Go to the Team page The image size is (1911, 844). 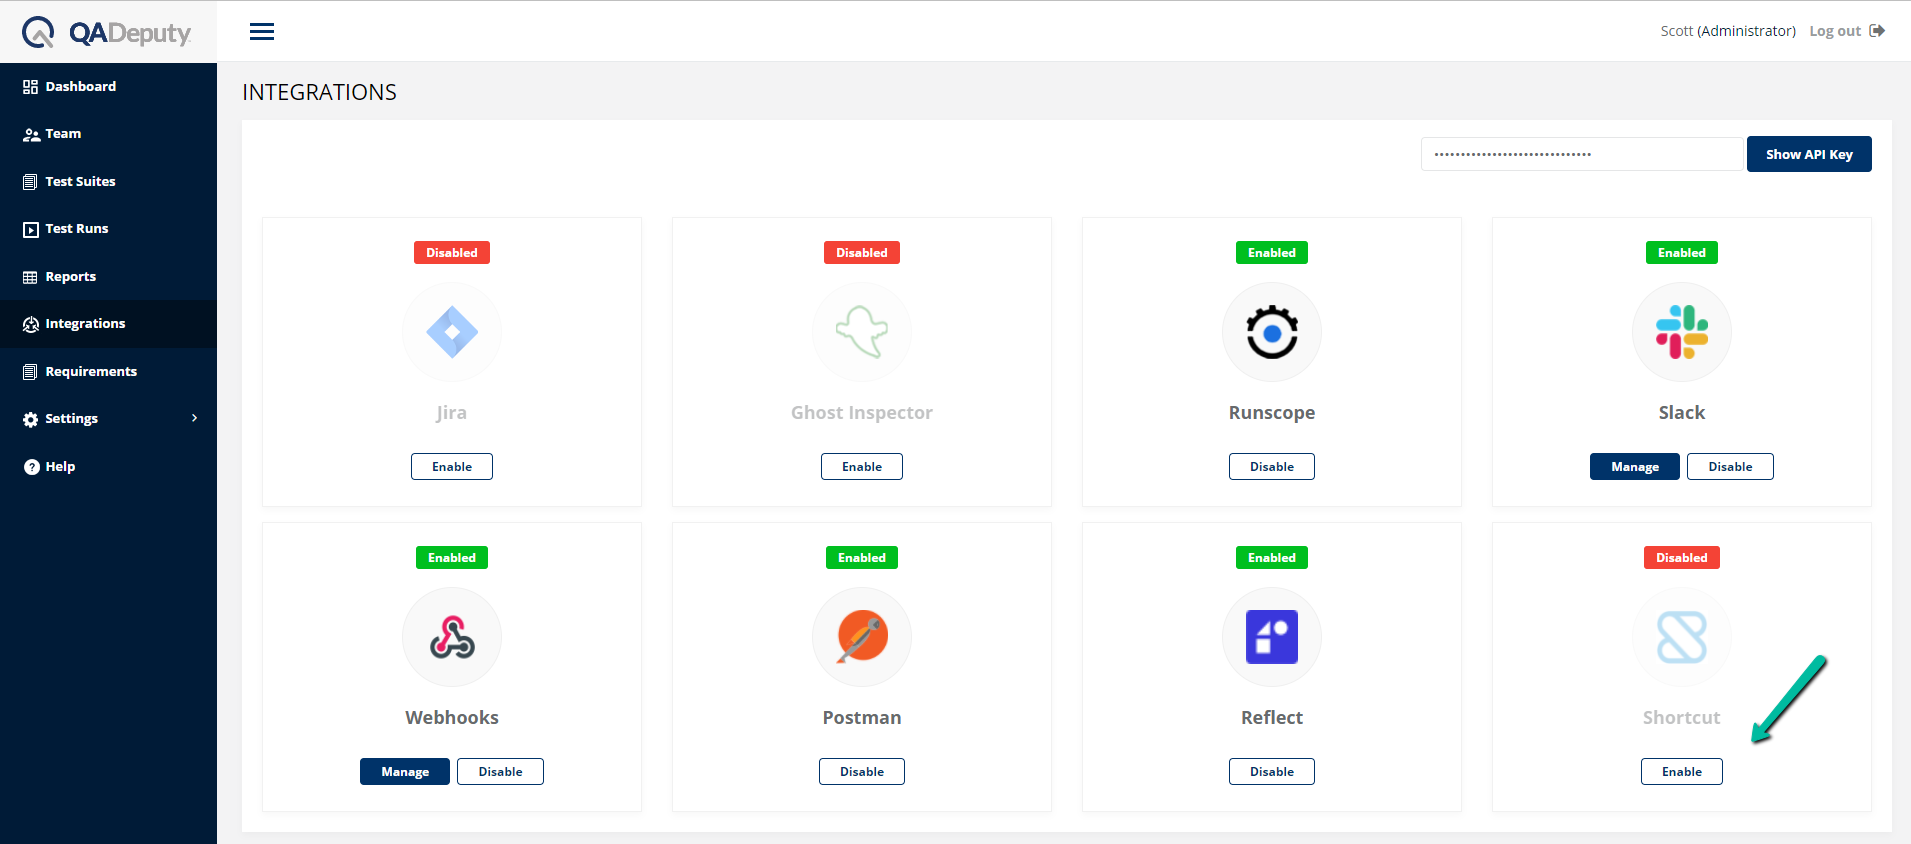coord(108,134)
